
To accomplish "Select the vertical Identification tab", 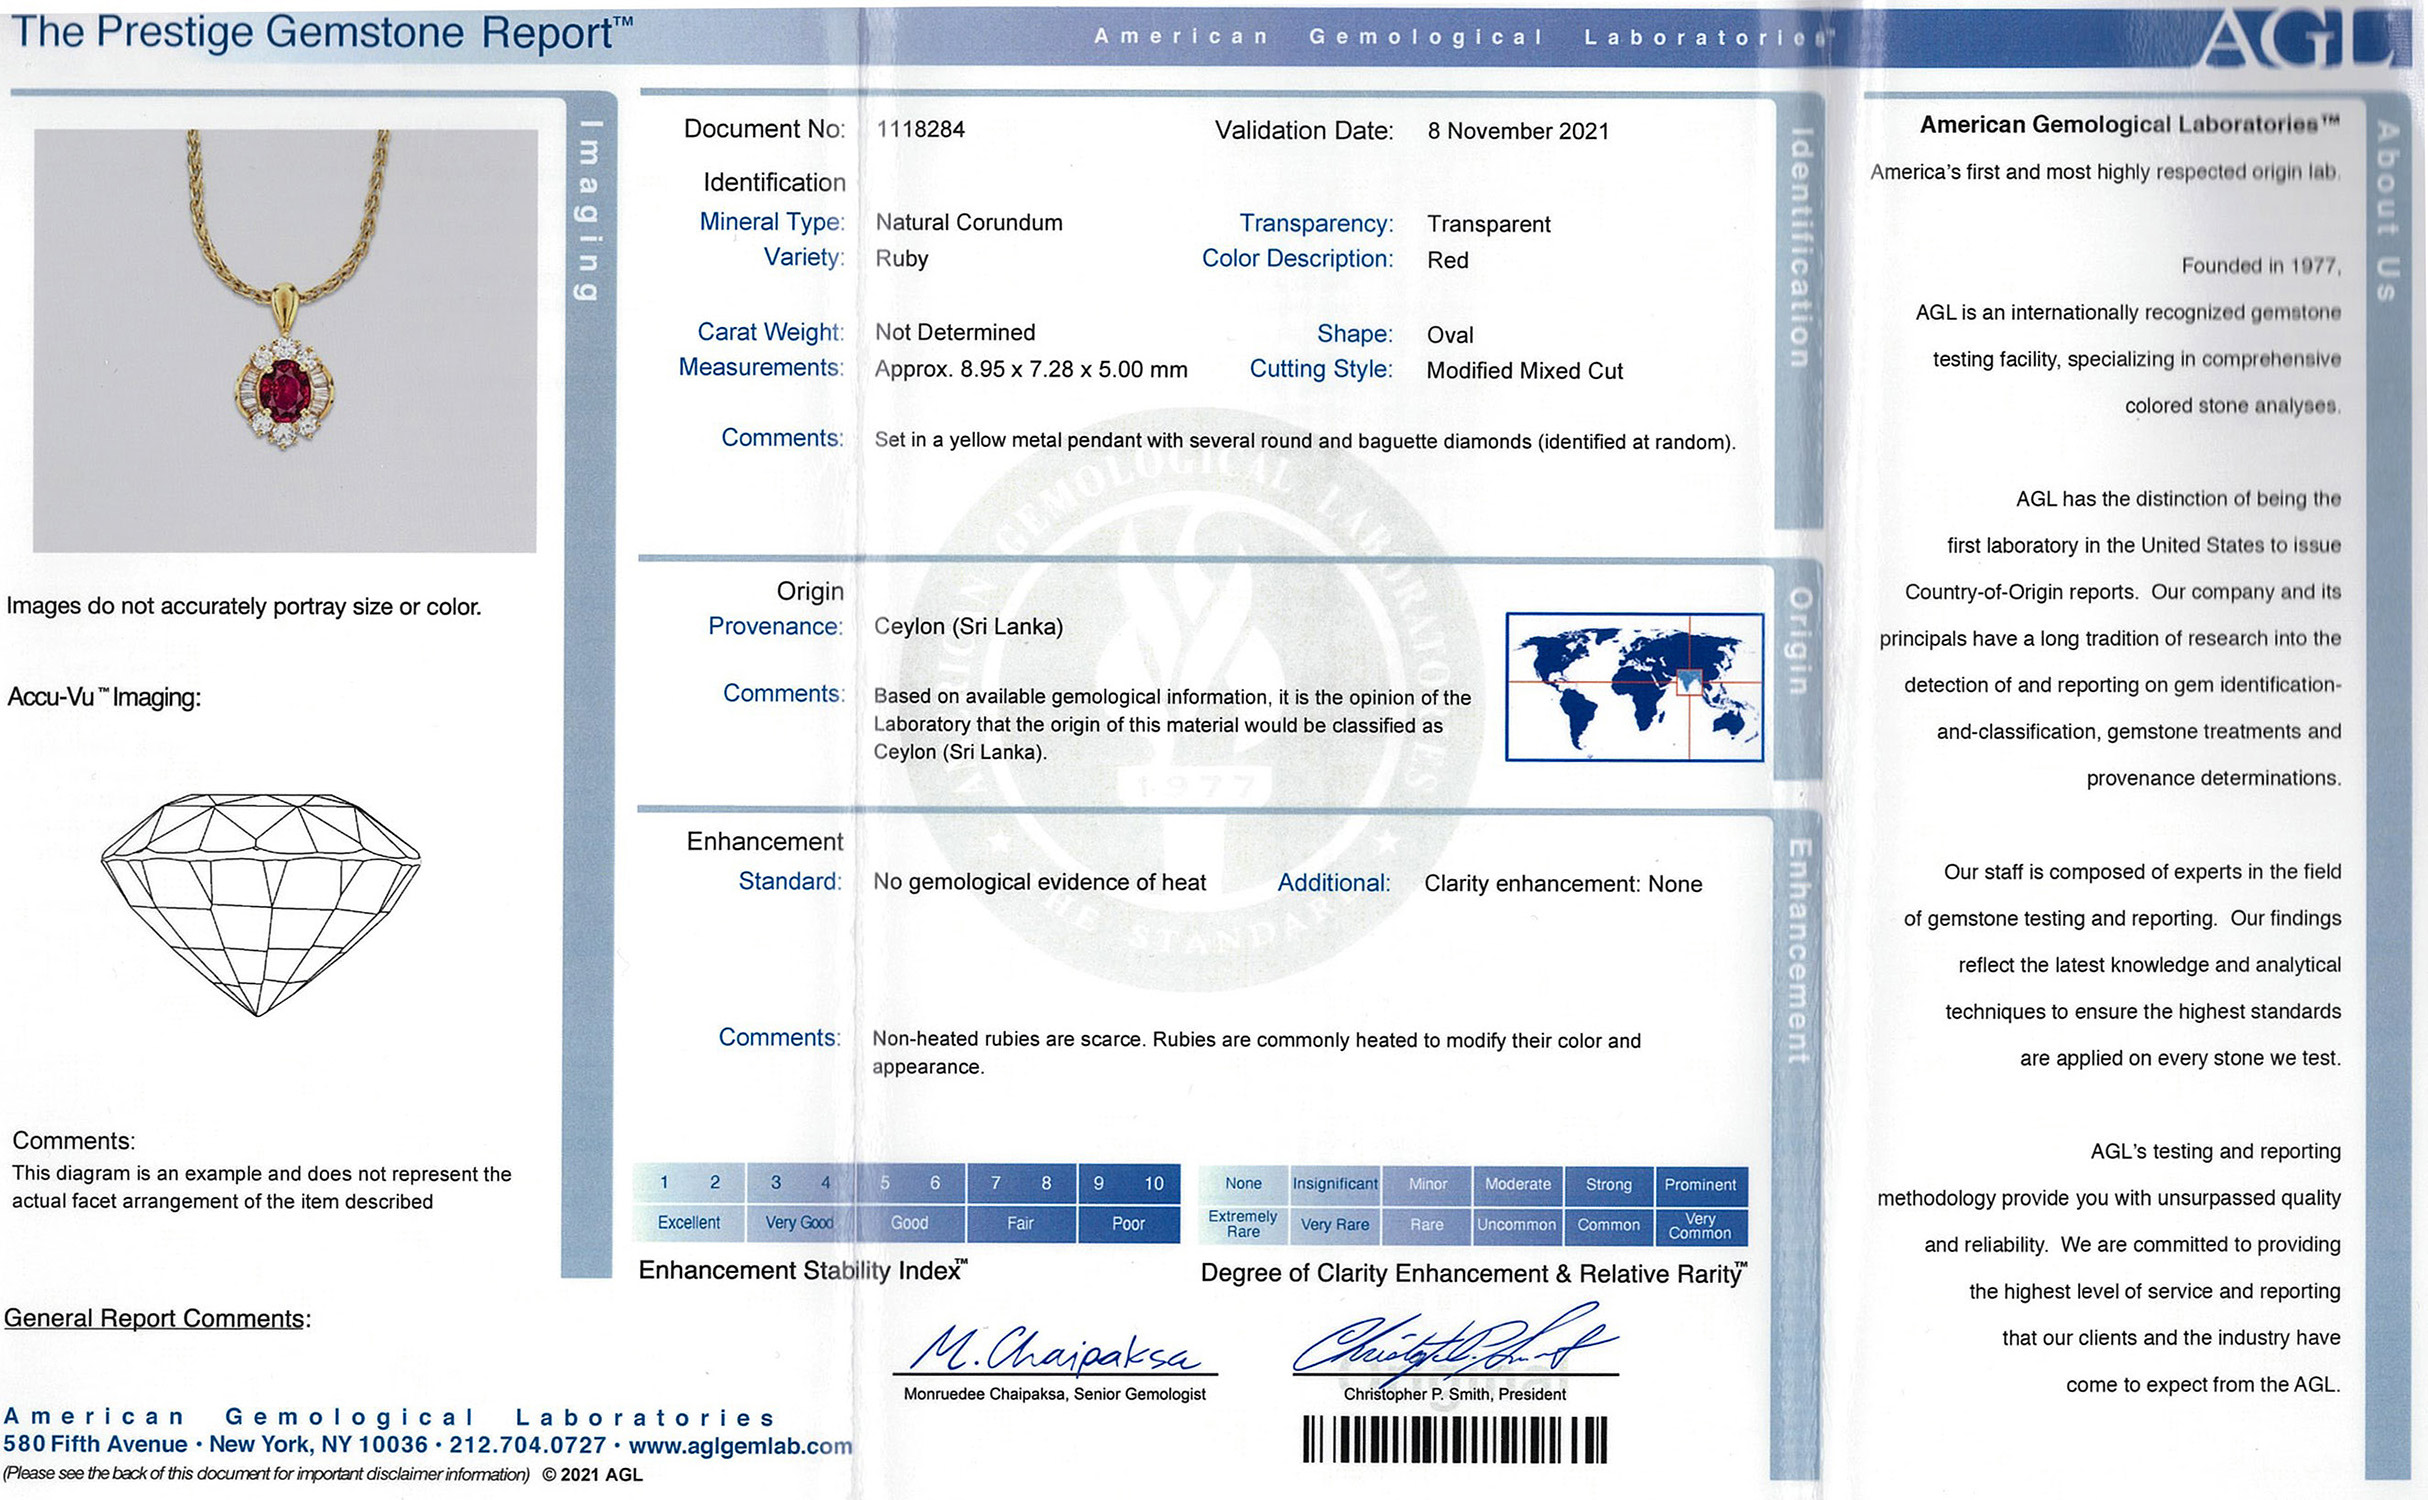I will 1799,248.
